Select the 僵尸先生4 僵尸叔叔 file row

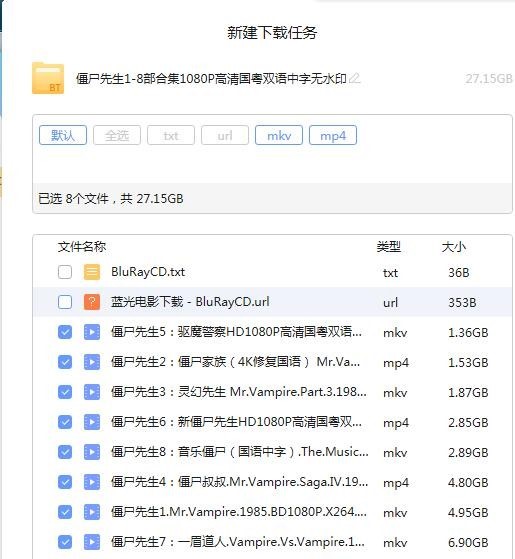[273, 482]
